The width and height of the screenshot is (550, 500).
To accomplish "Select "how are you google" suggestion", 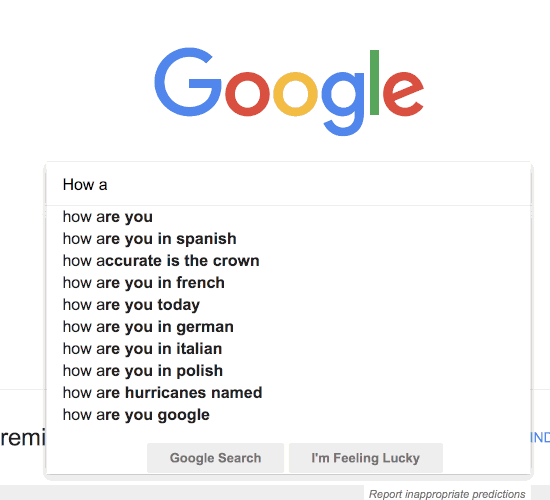I will click(x=288, y=415).
